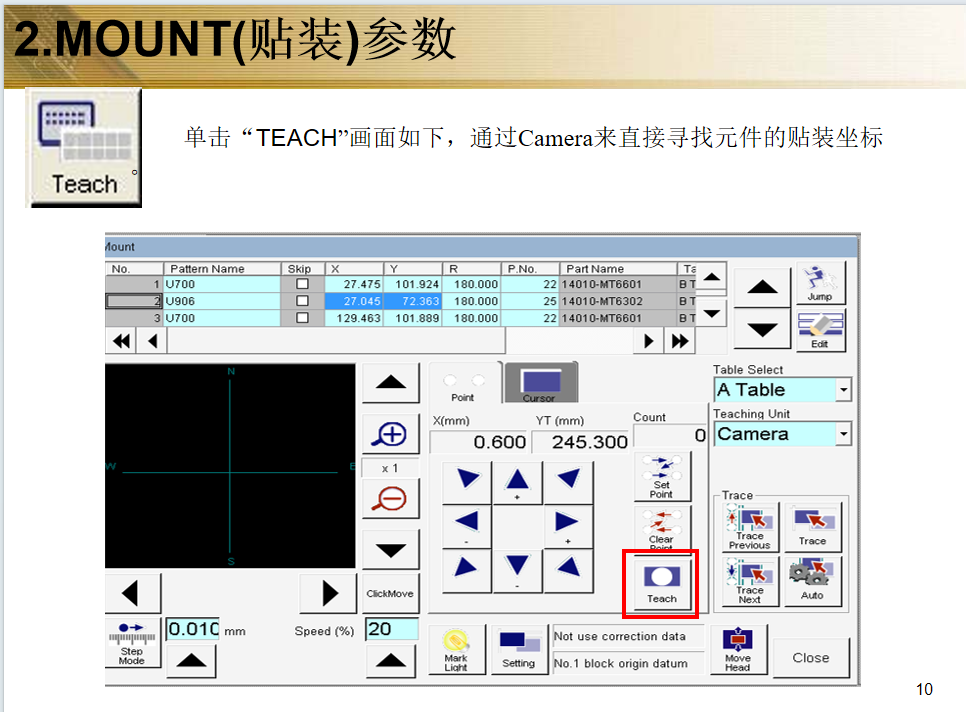The width and height of the screenshot is (966, 712).
Task: Click the Trace Previous icon
Action: point(750,526)
